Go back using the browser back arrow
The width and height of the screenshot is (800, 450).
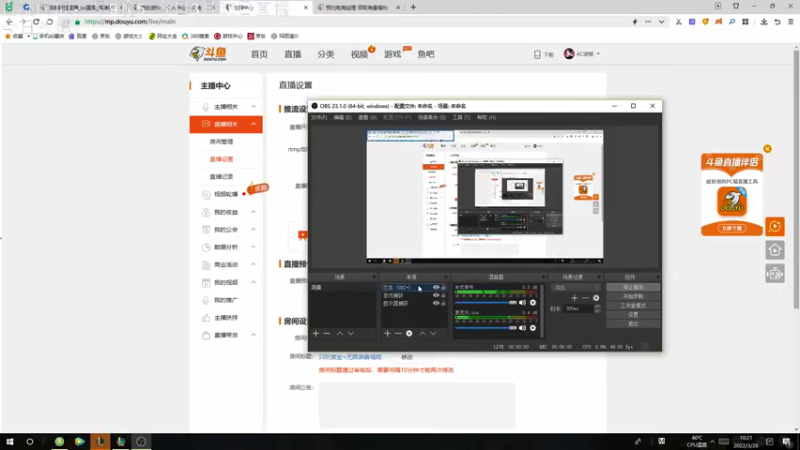[x=9, y=22]
